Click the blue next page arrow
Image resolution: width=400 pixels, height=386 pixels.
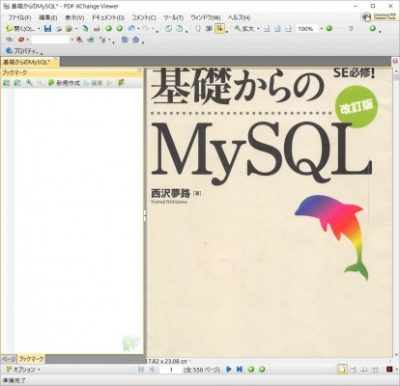(x=229, y=369)
